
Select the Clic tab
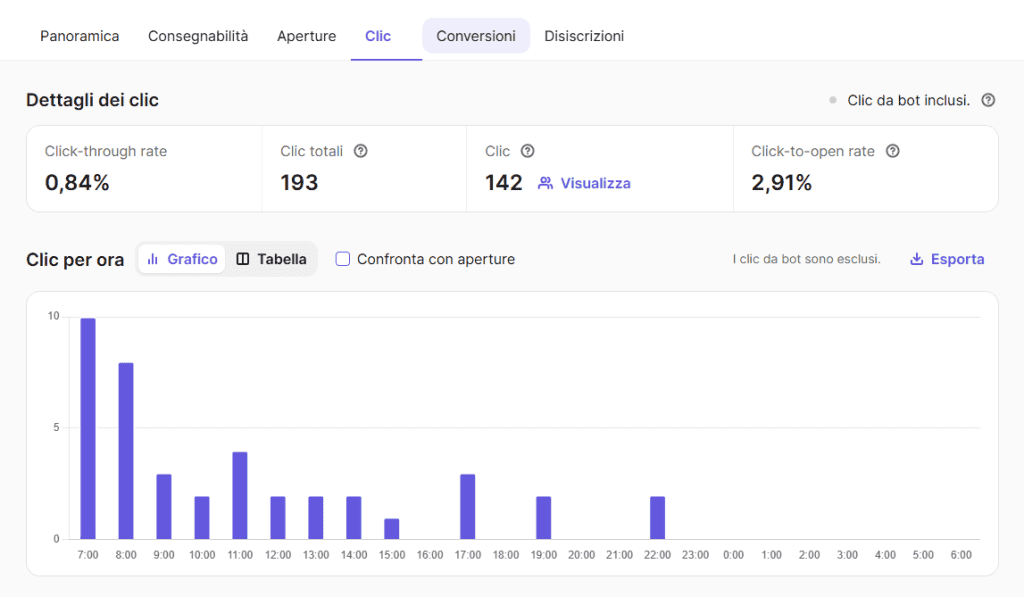(378, 36)
